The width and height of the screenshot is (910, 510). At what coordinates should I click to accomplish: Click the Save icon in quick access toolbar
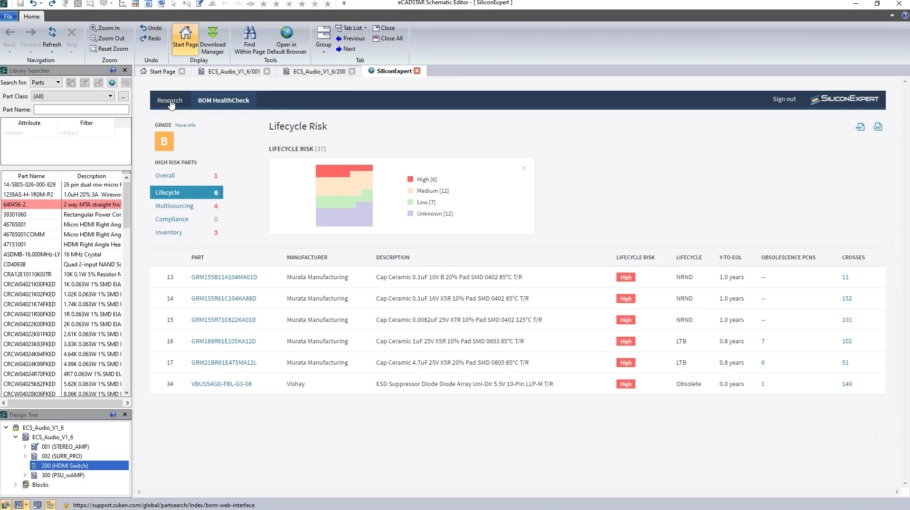[x=20, y=3]
